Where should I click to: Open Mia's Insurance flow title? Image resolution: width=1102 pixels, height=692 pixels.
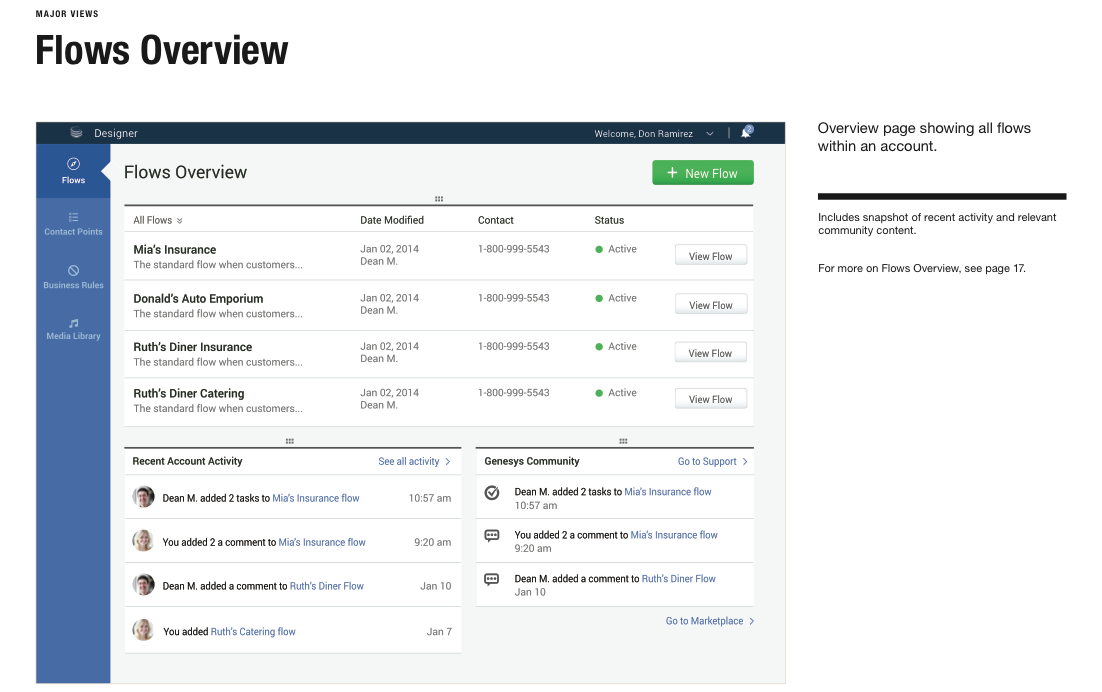(175, 249)
